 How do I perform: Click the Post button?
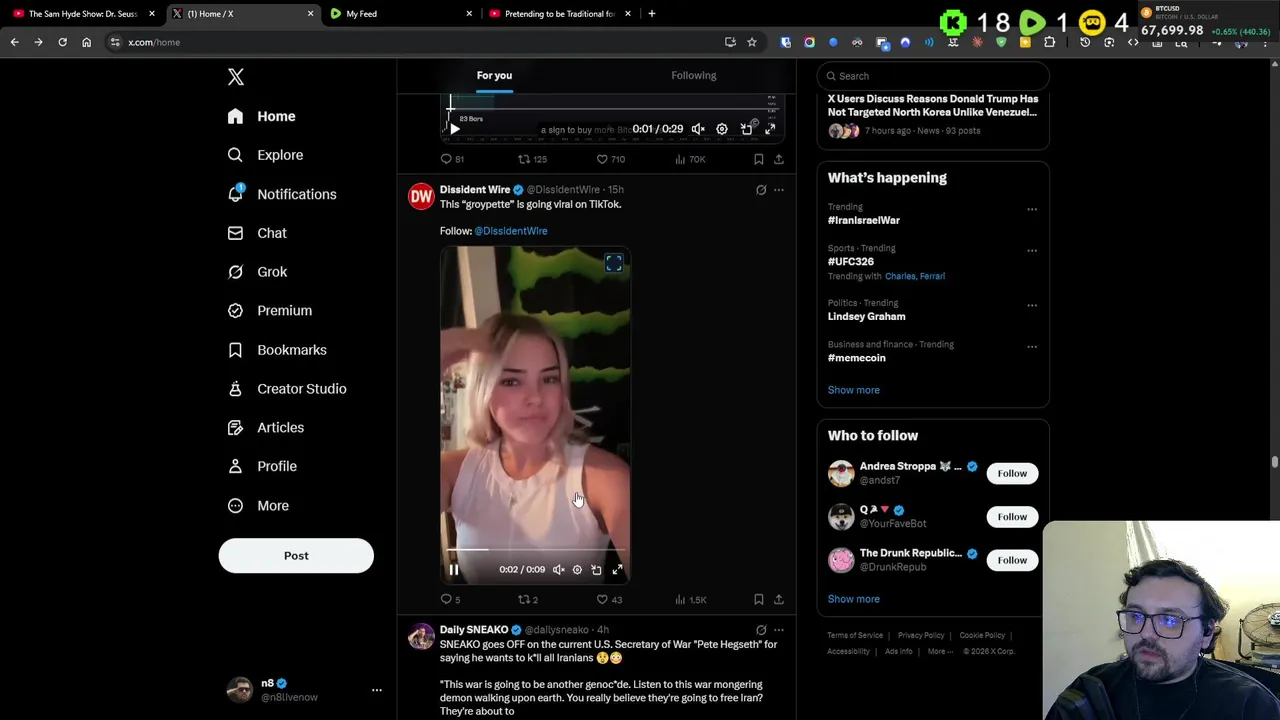click(x=296, y=556)
